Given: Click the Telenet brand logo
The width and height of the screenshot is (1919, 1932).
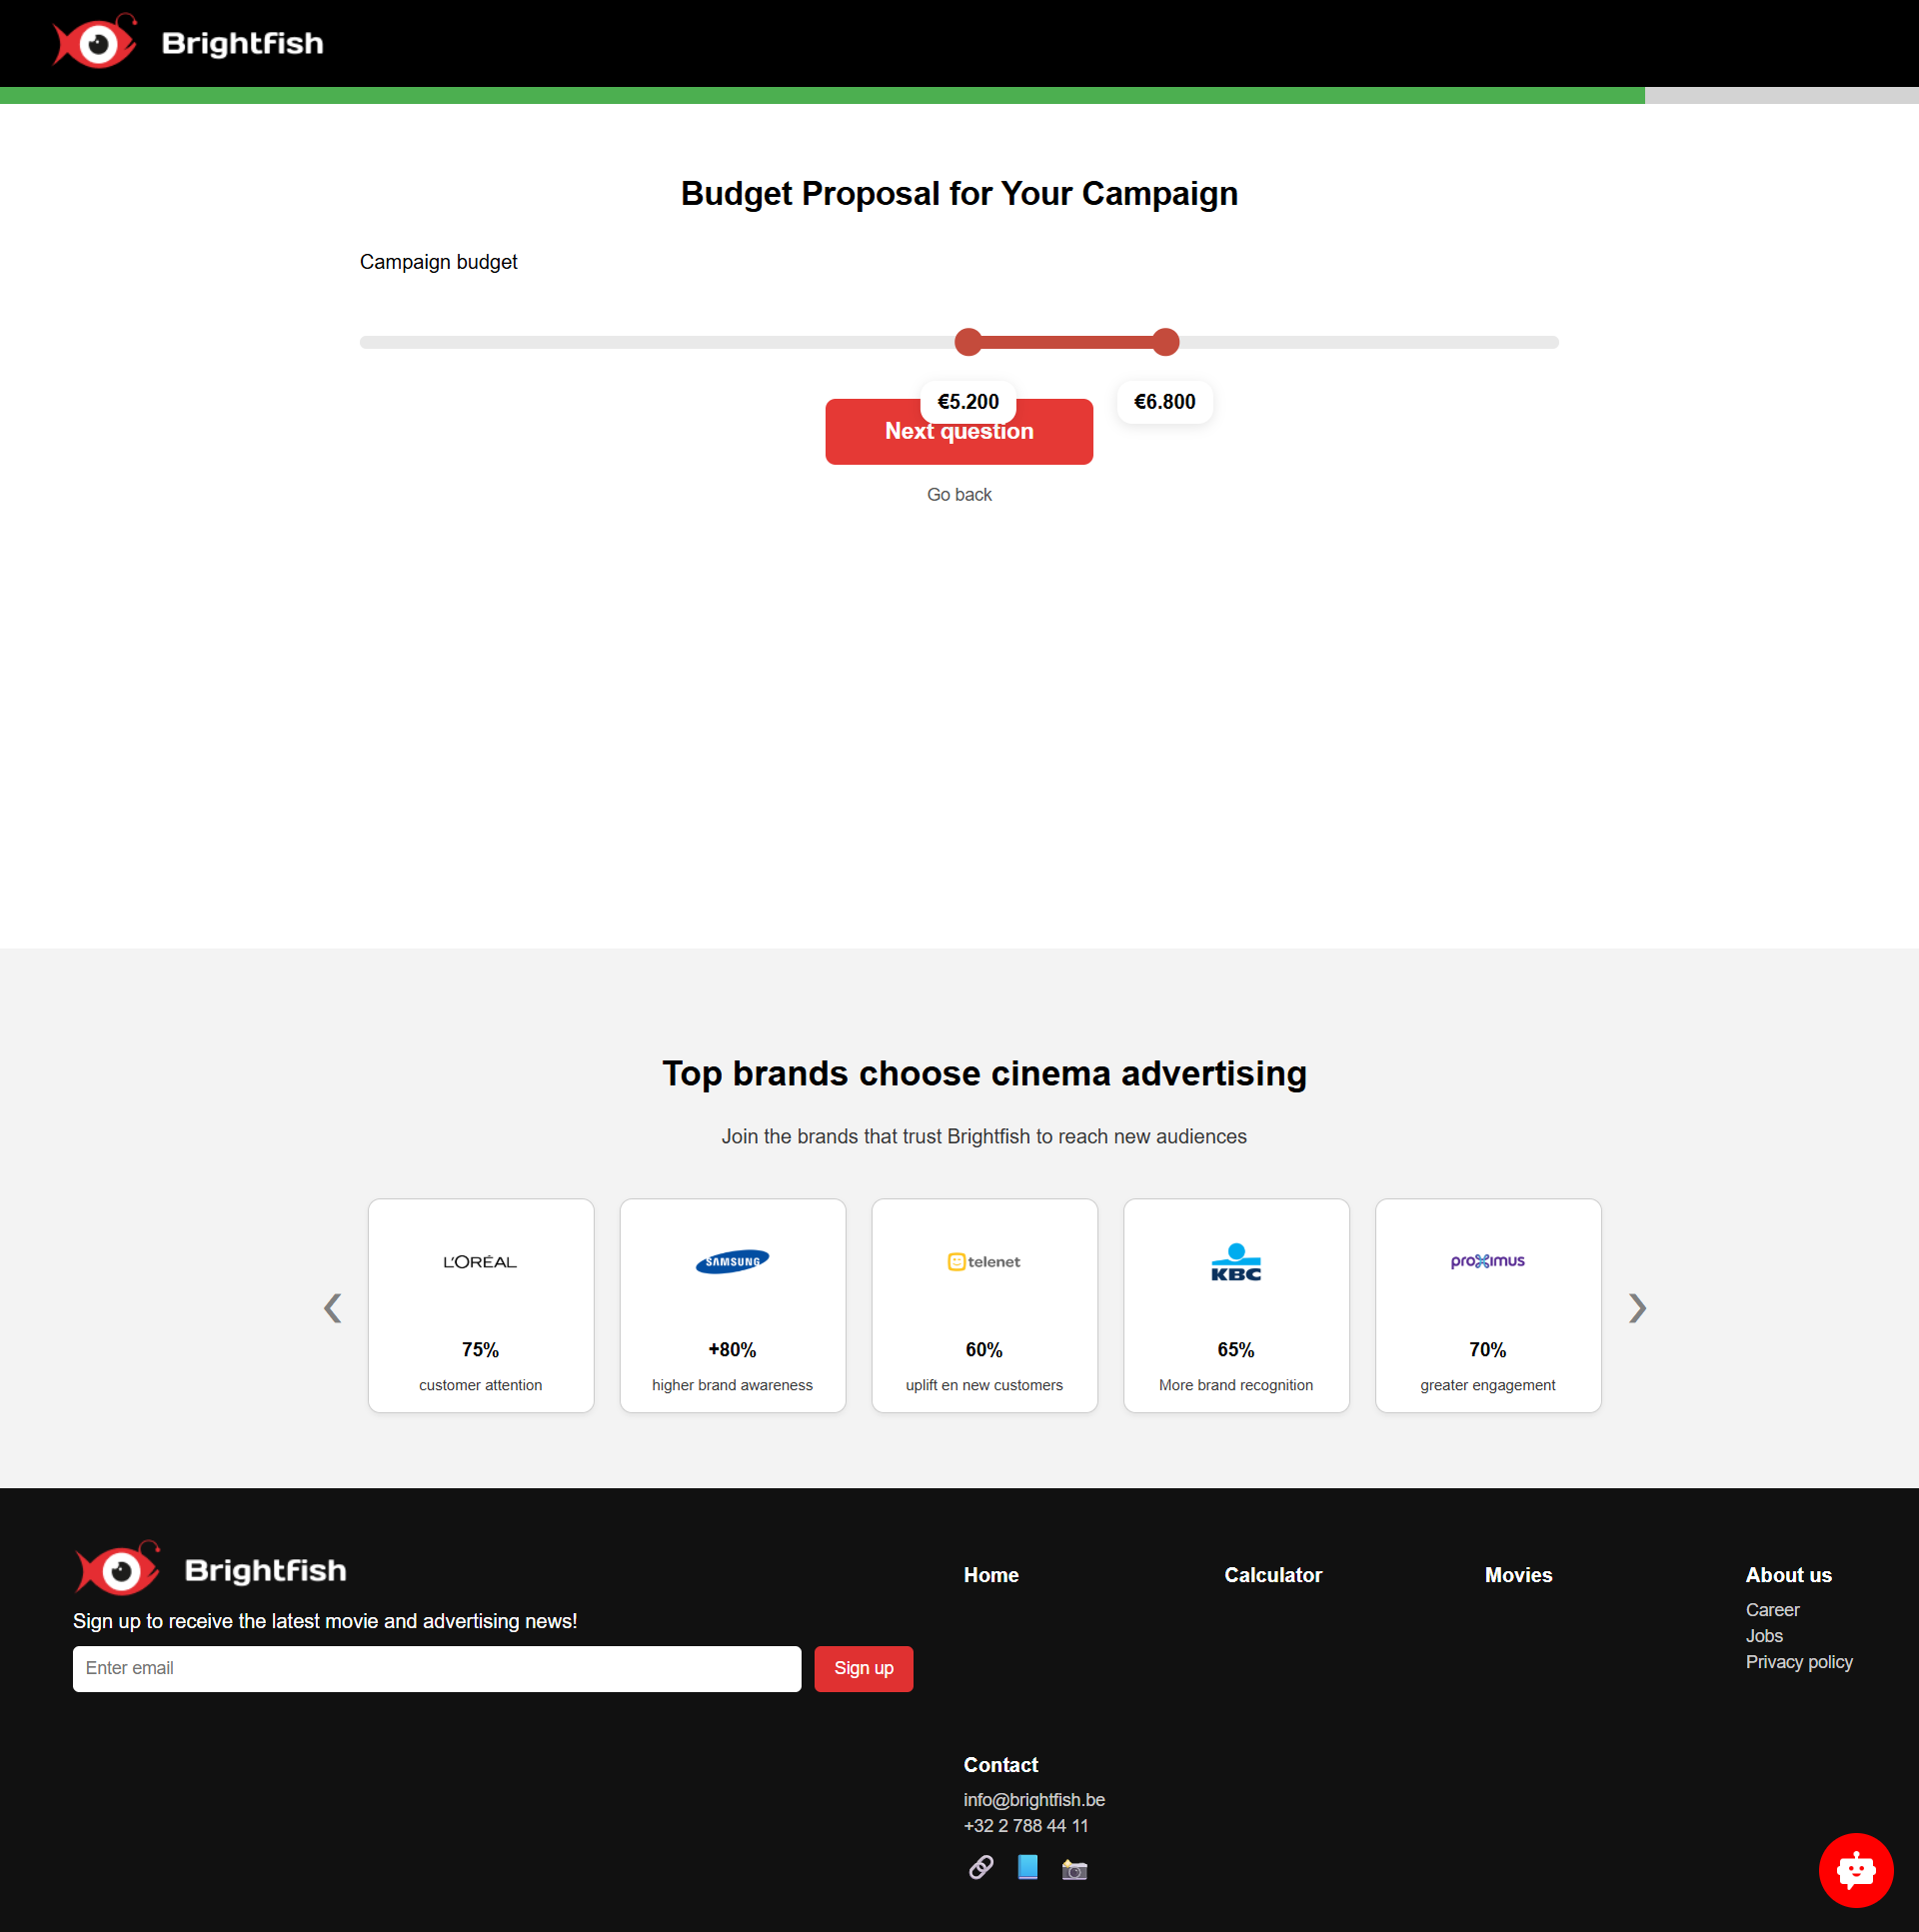Looking at the screenshot, I should [984, 1262].
